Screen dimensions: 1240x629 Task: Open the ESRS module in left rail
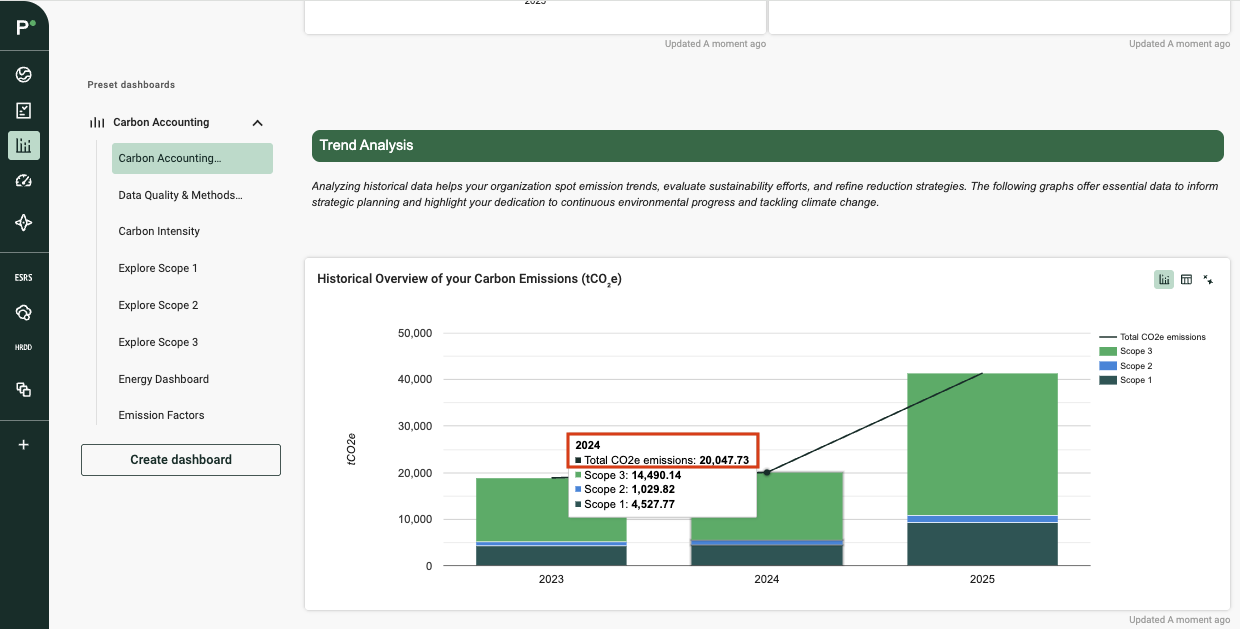24,277
